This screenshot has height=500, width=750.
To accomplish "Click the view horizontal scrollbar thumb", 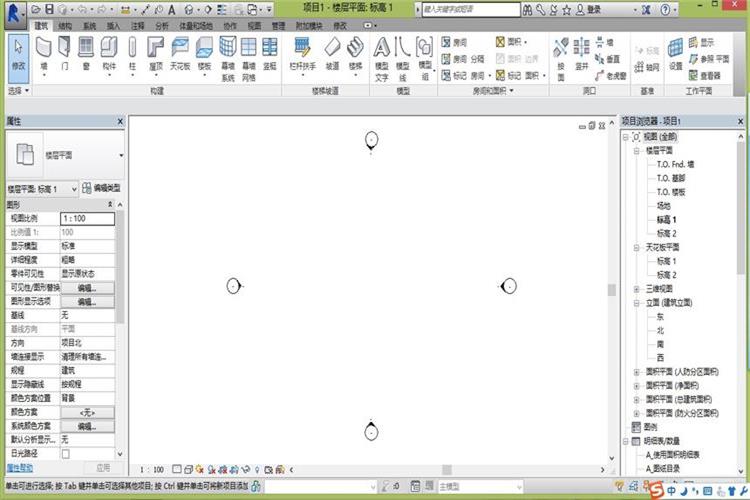I will pyautogui.click(x=446, y=470).
